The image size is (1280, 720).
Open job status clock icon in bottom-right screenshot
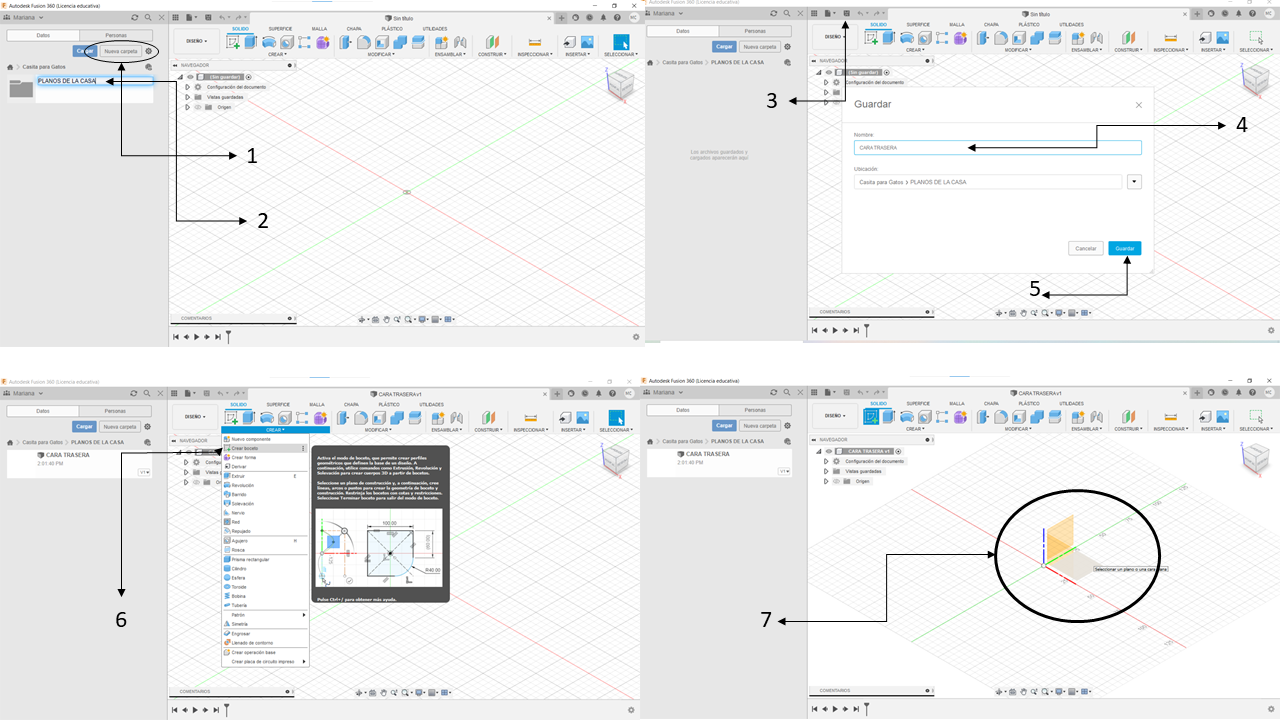(x=1224, y=393)
